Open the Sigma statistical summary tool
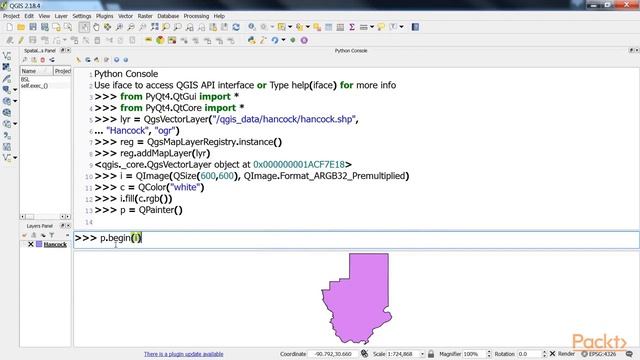Viewport: 640px width, 360px height. 352,27
